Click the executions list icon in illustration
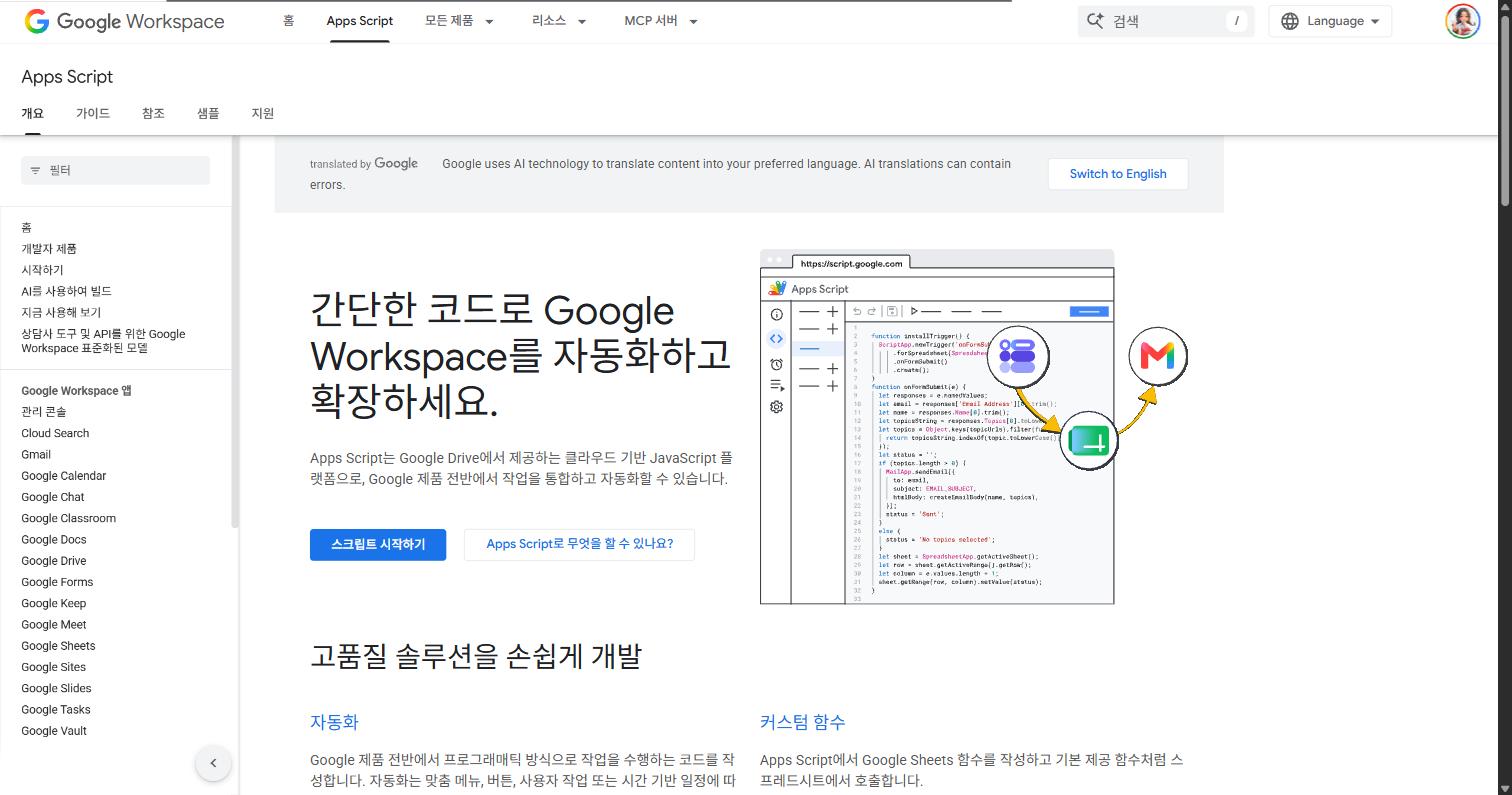The width and height of the screenshot is (1512, 795). tap(776, 385)
